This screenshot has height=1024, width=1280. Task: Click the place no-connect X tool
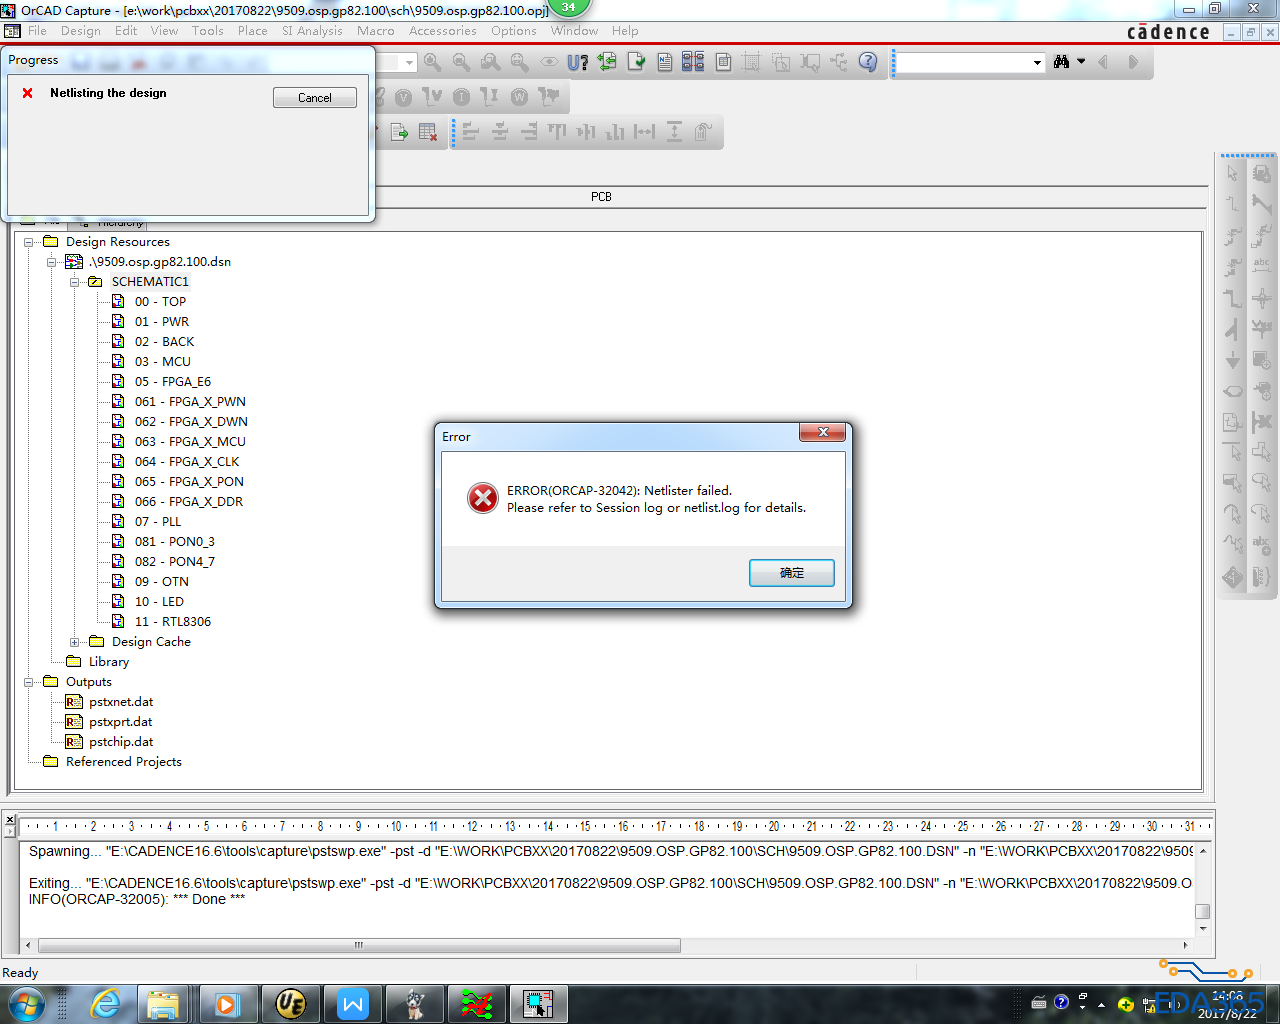click(x=1262, y=422)
